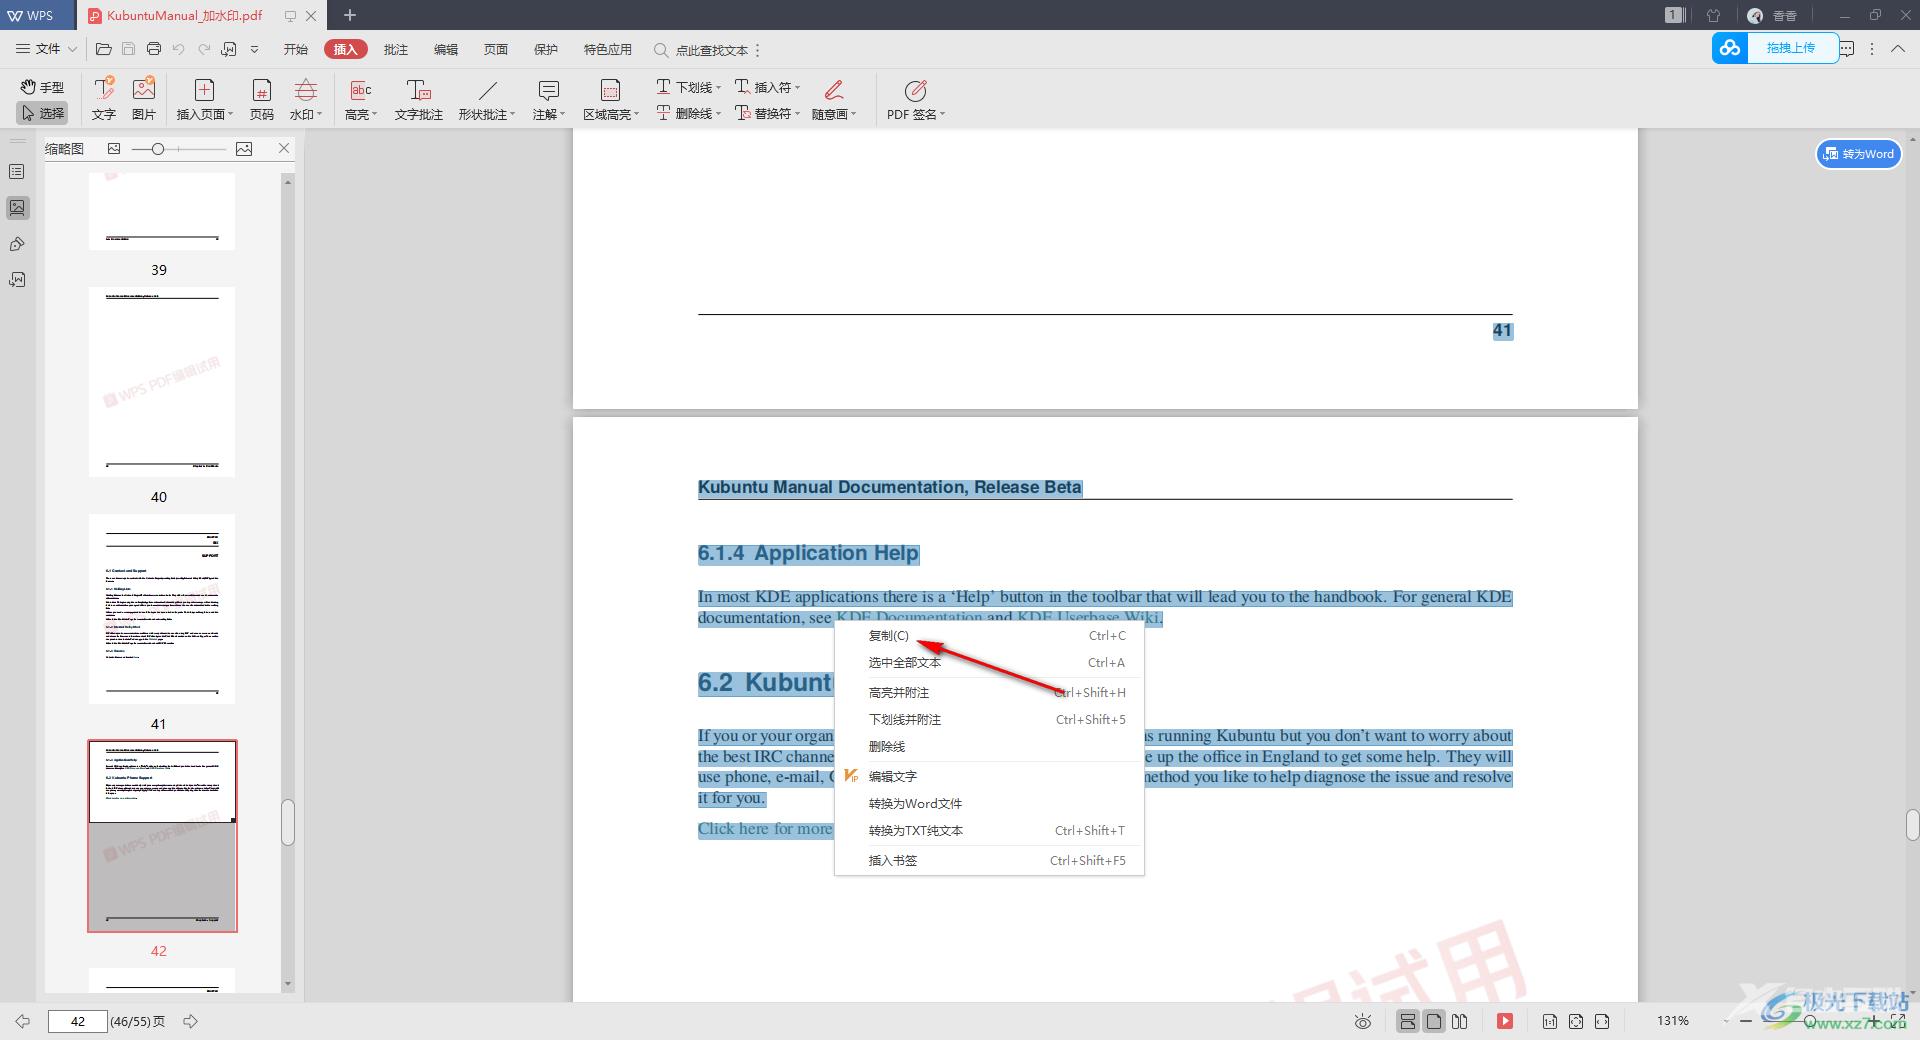Switch to the 特色应用 tab
The image size is (1920, 1040).
click(x=608, y=49)
